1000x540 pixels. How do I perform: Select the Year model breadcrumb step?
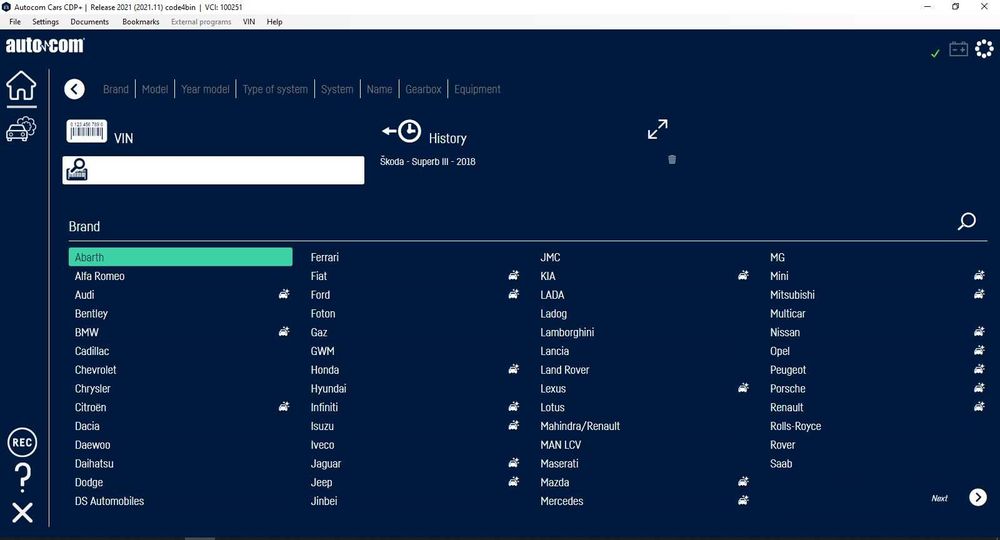click(205, 89)
